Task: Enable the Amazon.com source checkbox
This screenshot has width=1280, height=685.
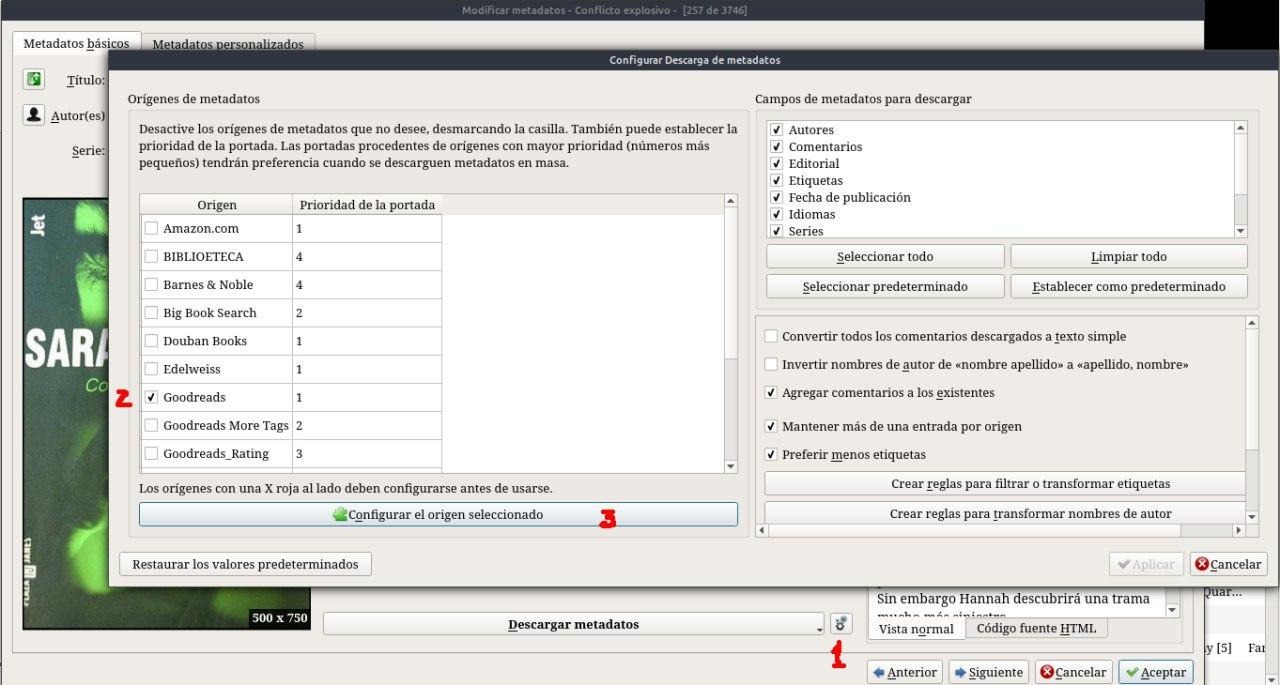Action: click(x=151, y=229)
